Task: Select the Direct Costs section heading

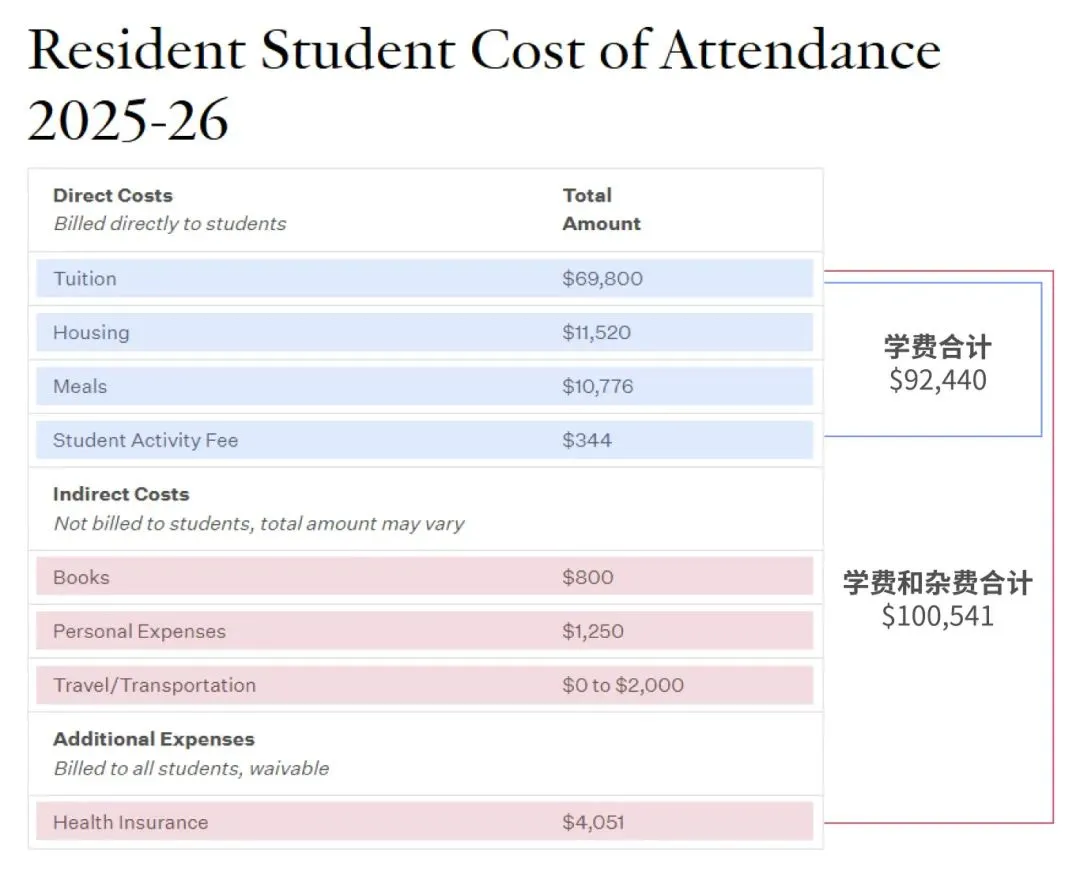Action: [x=112, y=195]
